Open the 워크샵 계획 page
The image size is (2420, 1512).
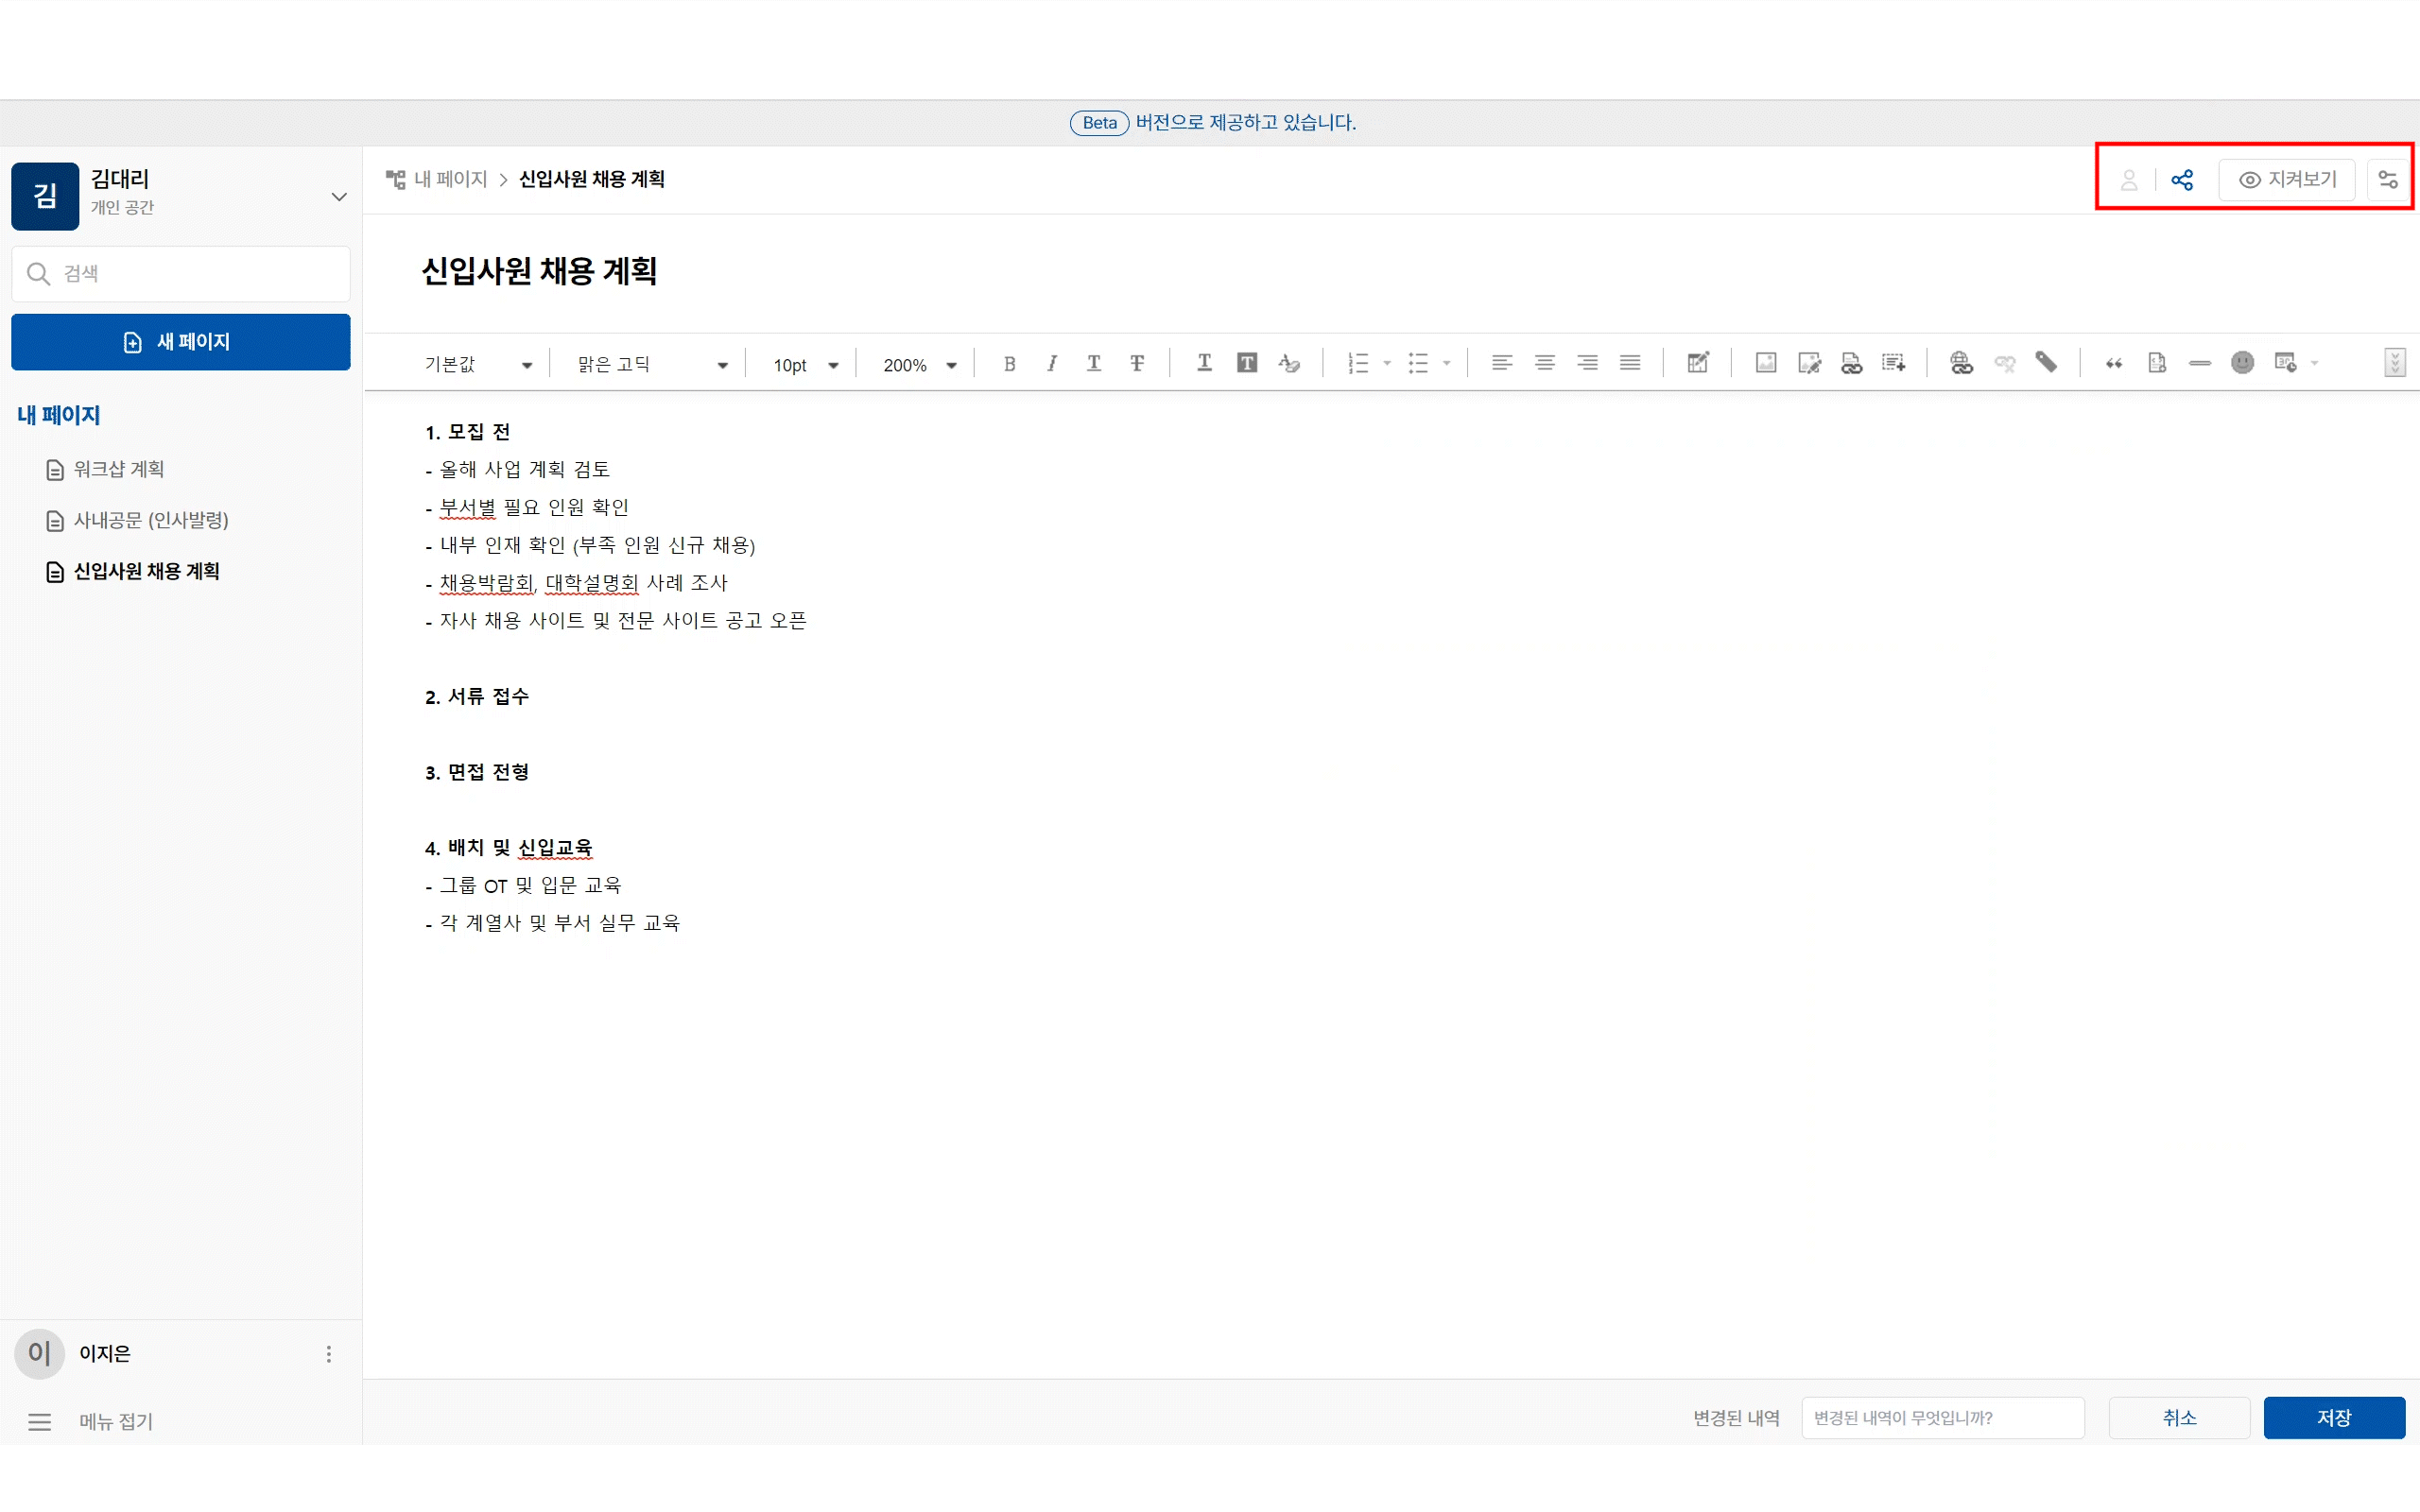pos(118,469)
